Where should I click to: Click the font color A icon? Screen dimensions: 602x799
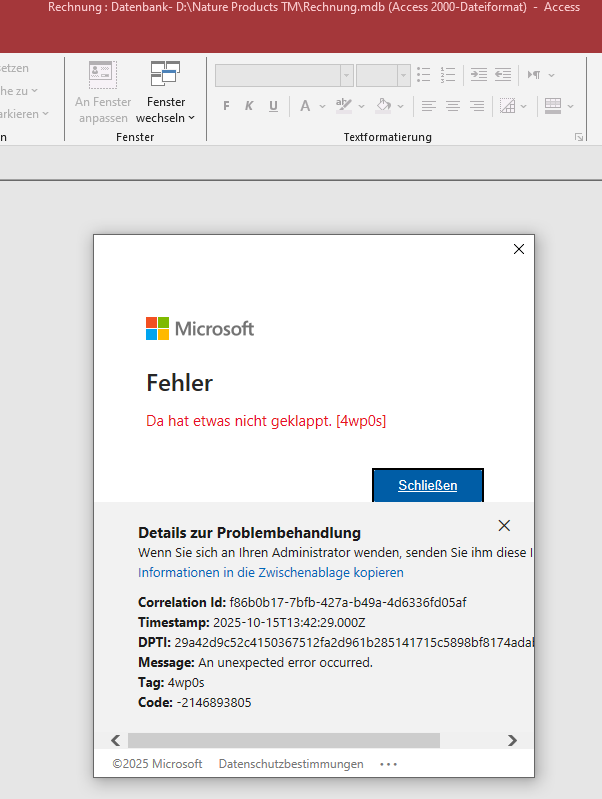pyautogui.click(x=305, y=106)
